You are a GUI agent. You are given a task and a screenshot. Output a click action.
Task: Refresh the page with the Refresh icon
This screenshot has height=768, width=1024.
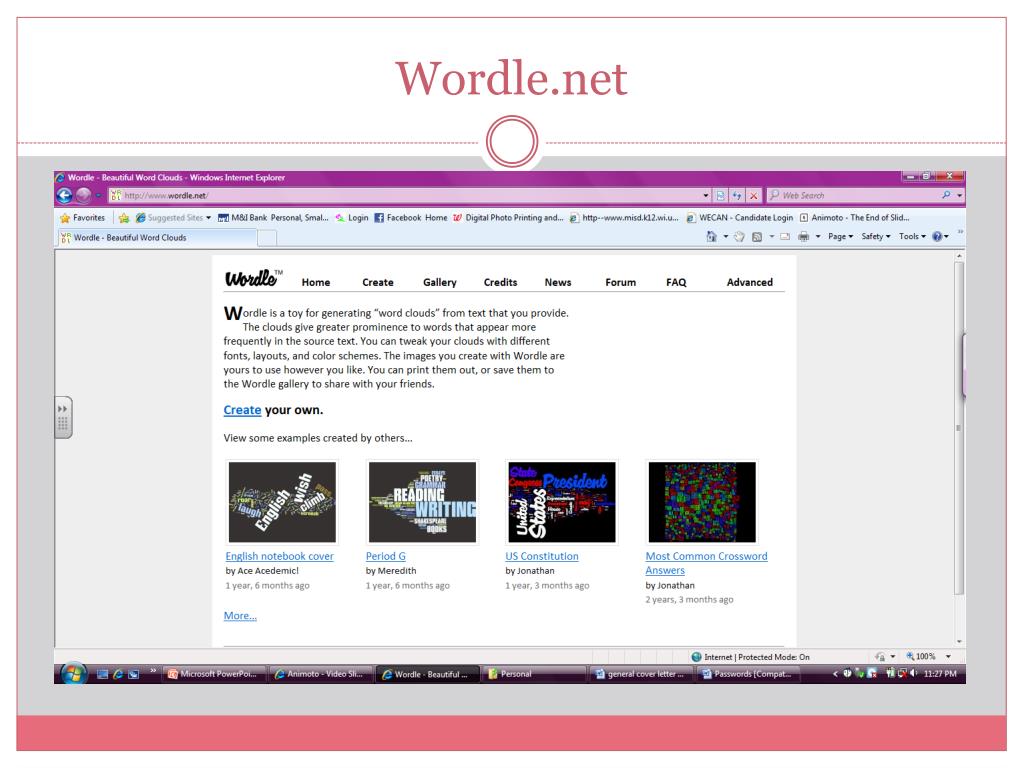(x=737, y=195)
